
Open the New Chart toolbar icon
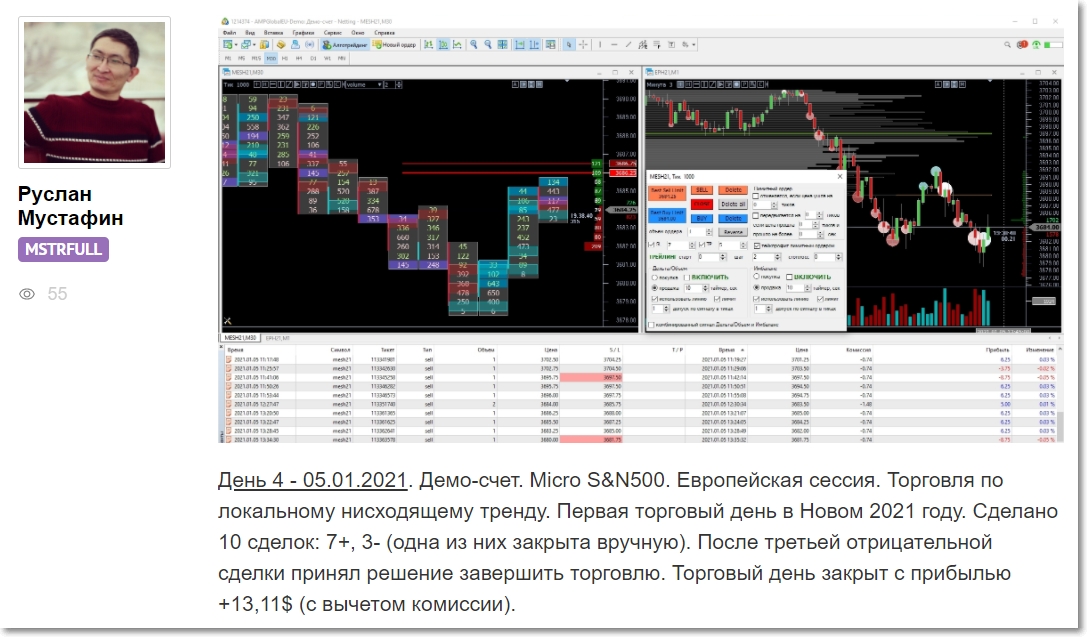227,44
